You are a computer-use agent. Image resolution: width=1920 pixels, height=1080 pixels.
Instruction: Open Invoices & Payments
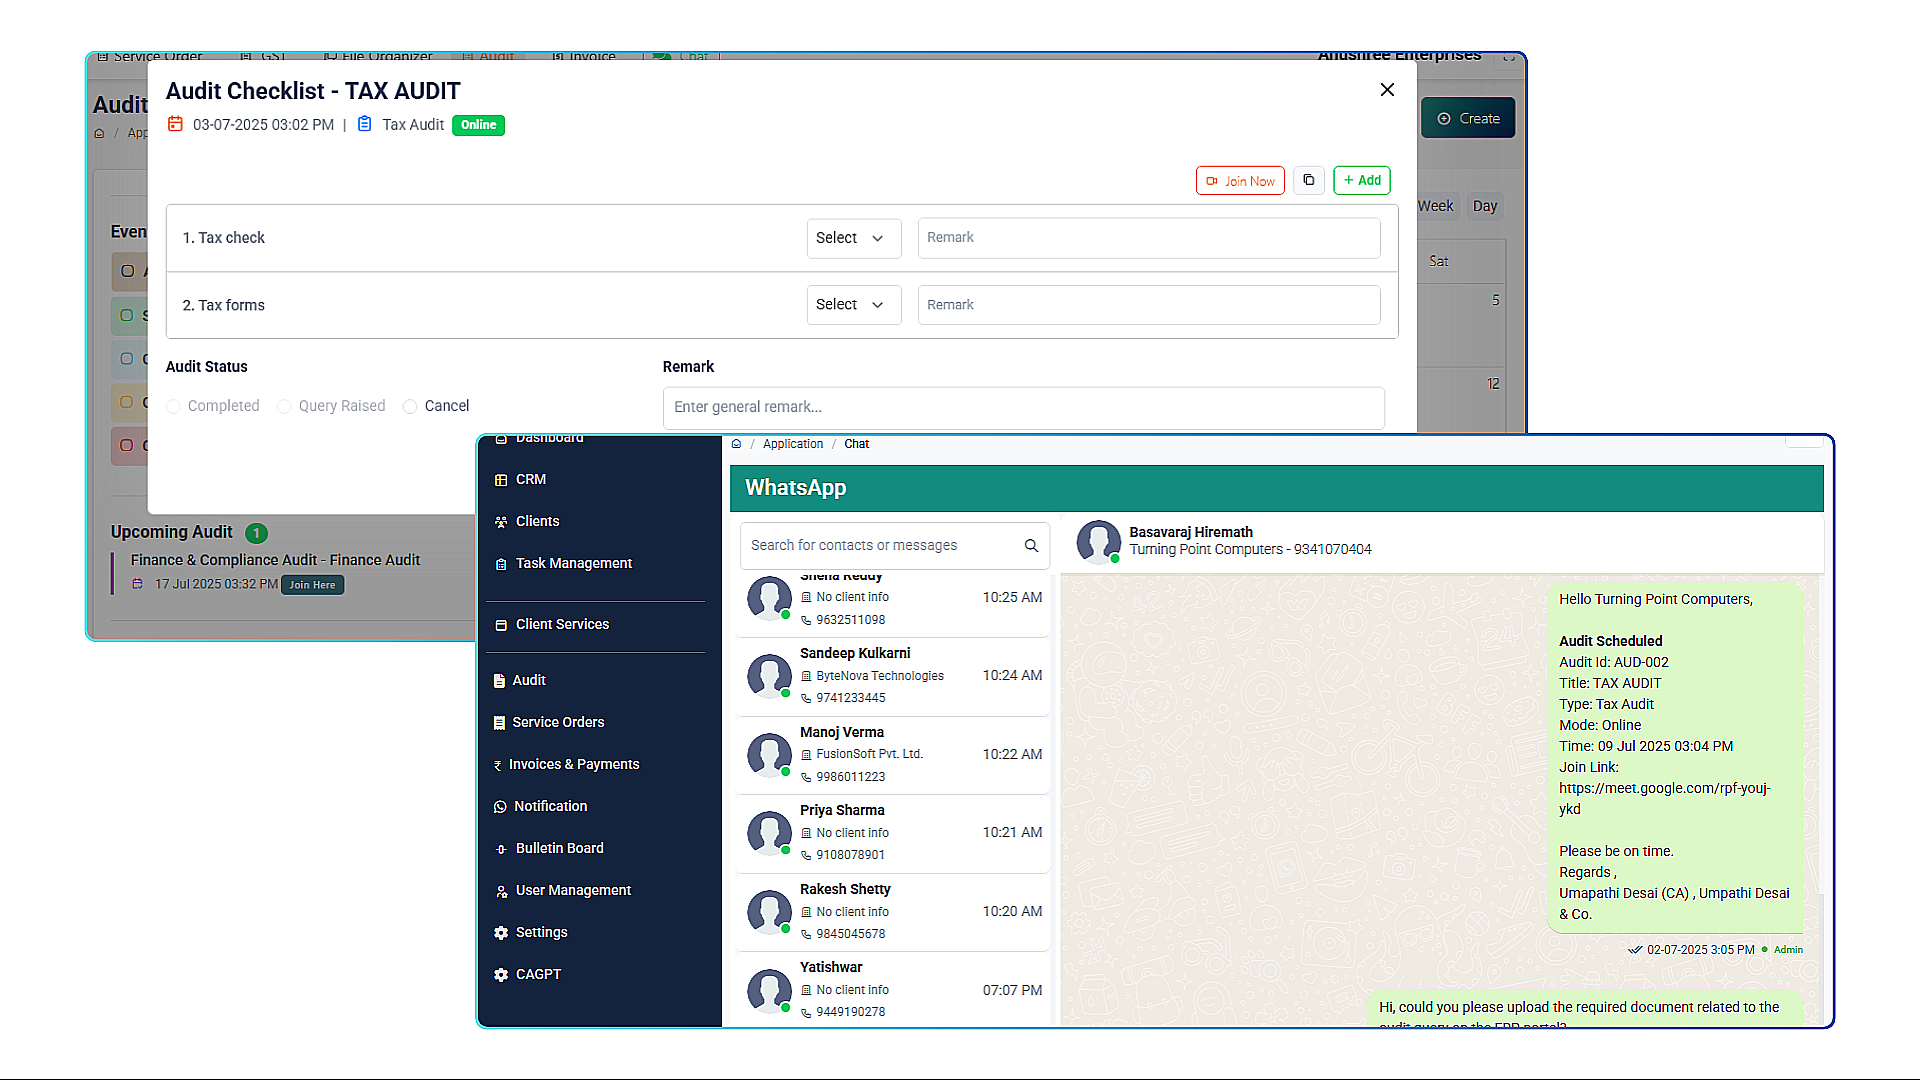point(574,764)
